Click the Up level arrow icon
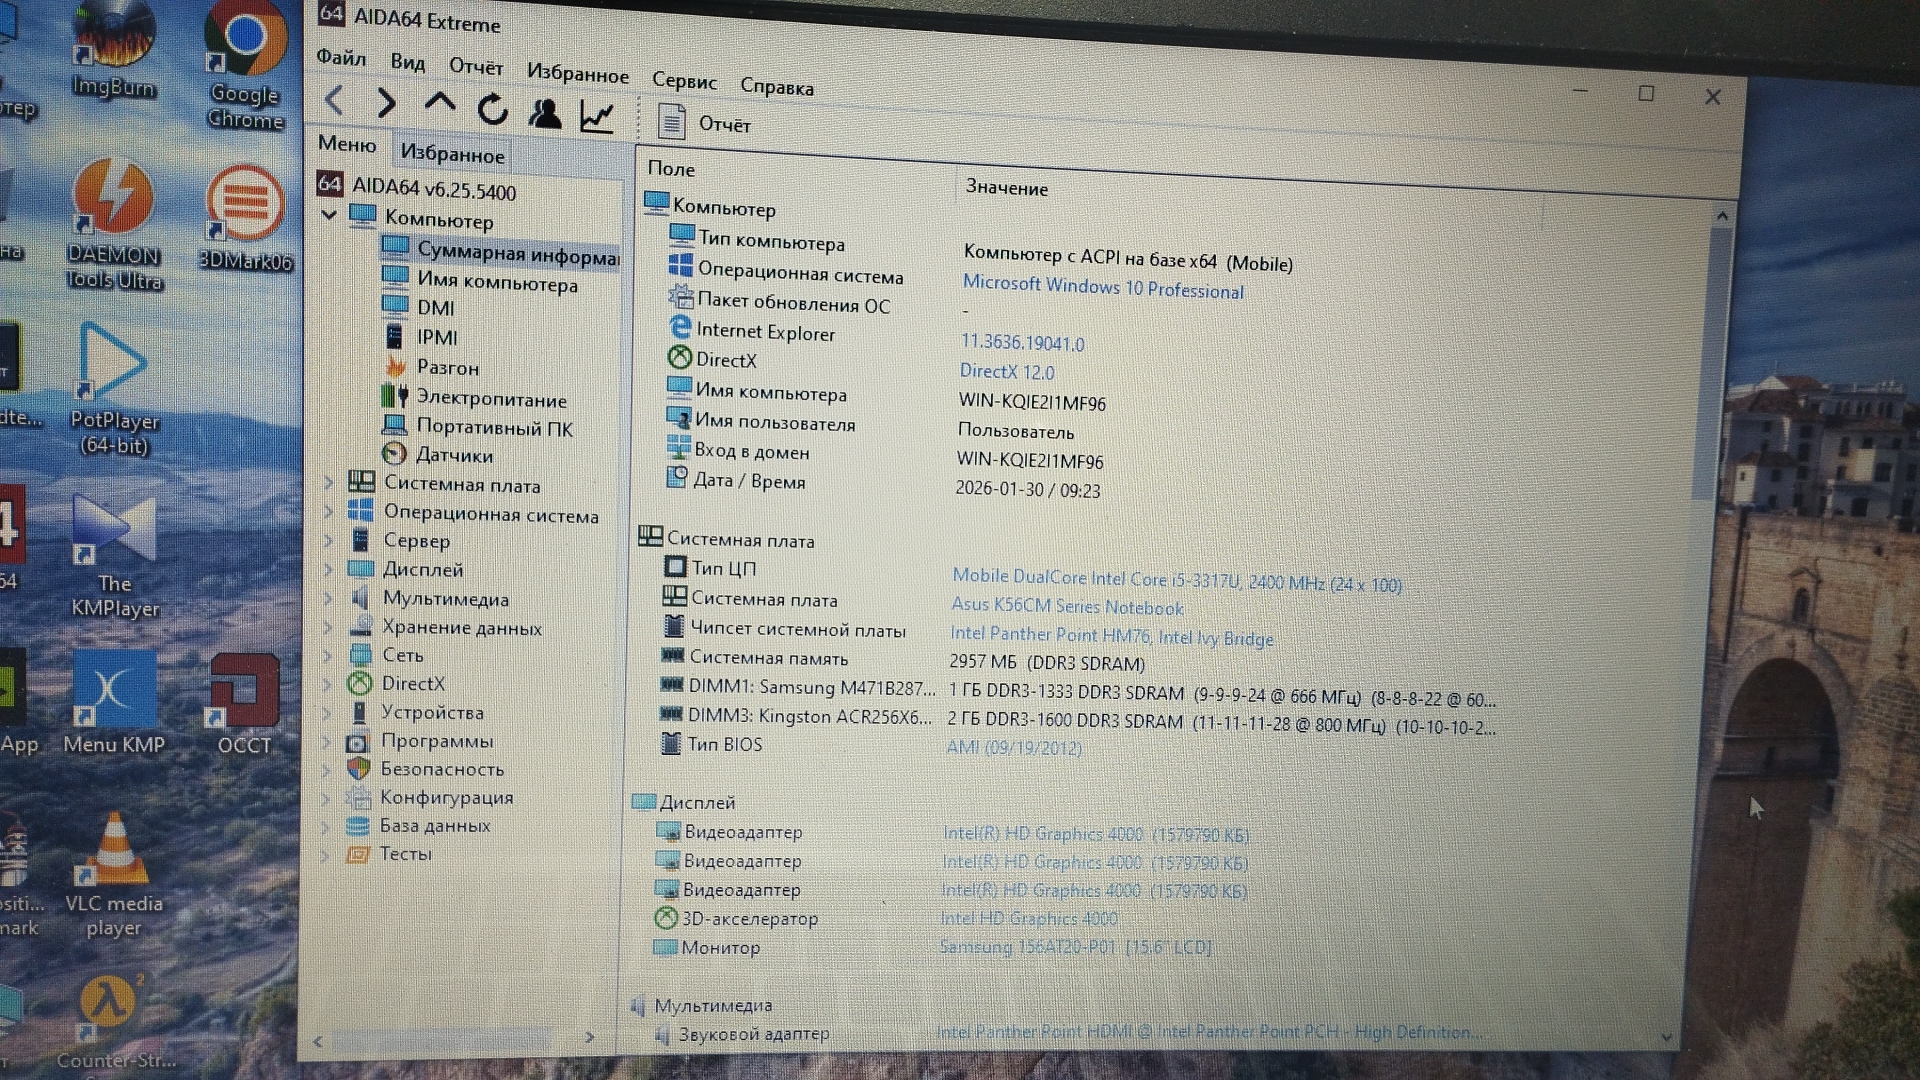Screen dimensions: 1920x1080 coord(440,104)
